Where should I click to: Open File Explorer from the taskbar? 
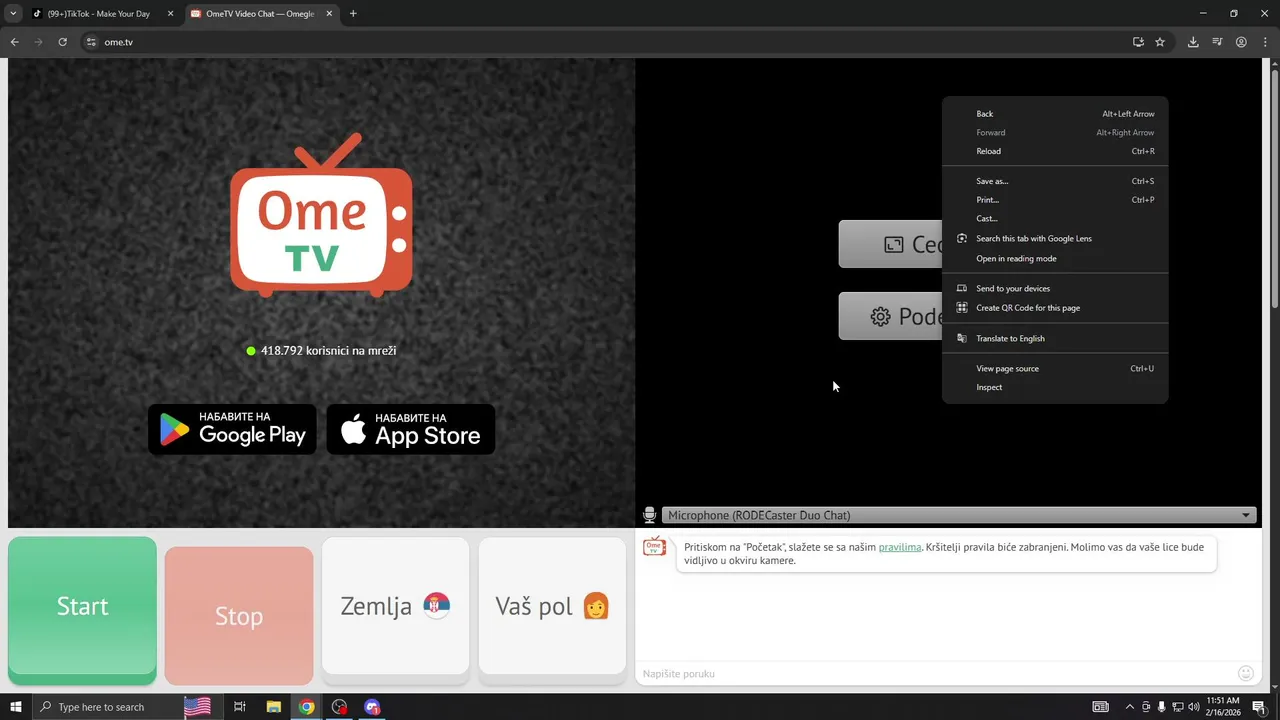tap(273, 707)
